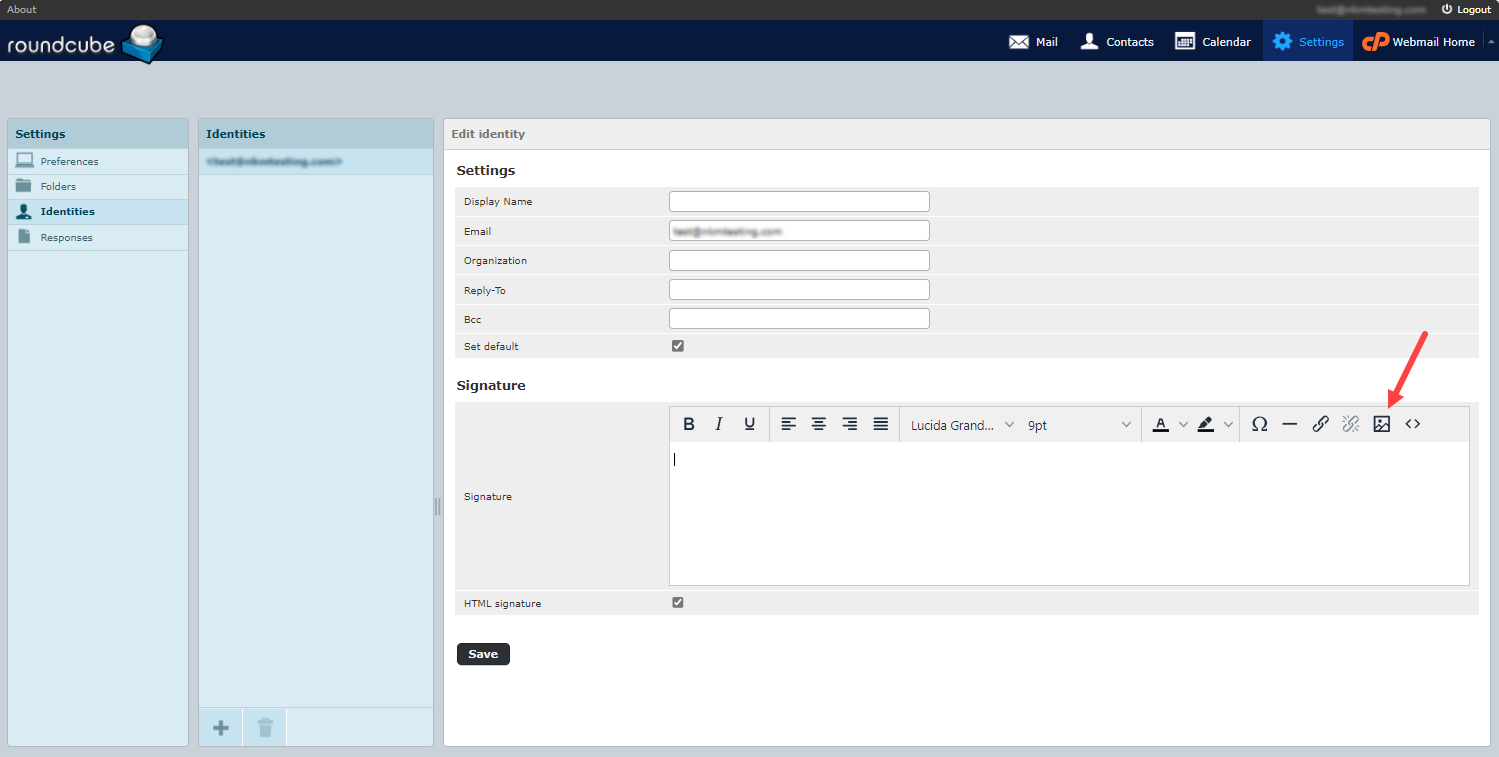Apply the text color A button
This screenshot has width=1499, height=757.
pyautogui.click(x=1160, y=424)
